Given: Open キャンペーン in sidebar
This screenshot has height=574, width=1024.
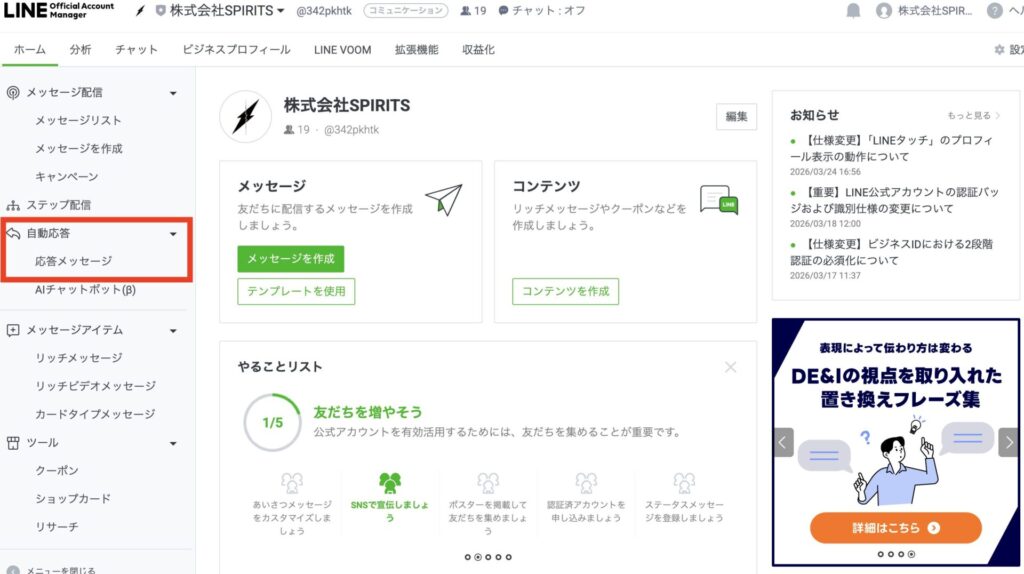Looking at the screenshot, I should (x=67, y=177).
